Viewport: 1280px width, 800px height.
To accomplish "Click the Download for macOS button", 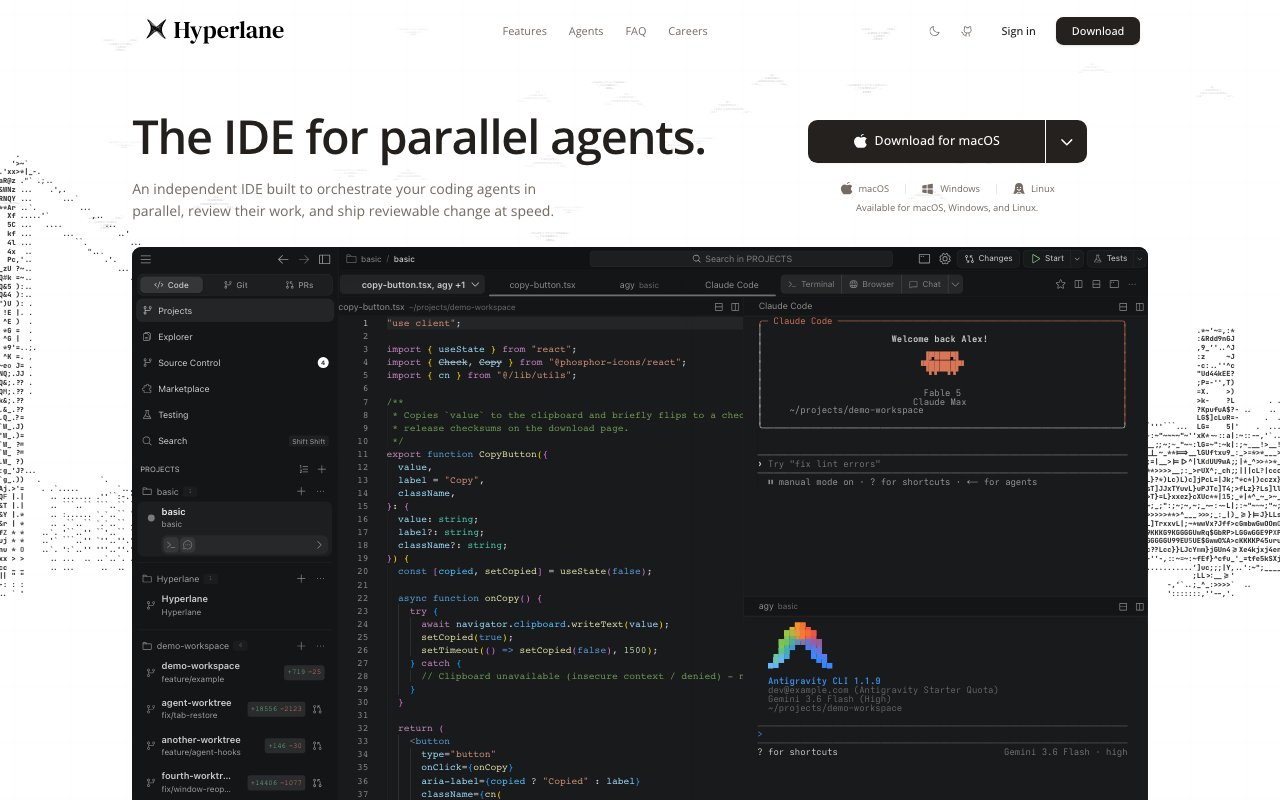I will [926, 142].
